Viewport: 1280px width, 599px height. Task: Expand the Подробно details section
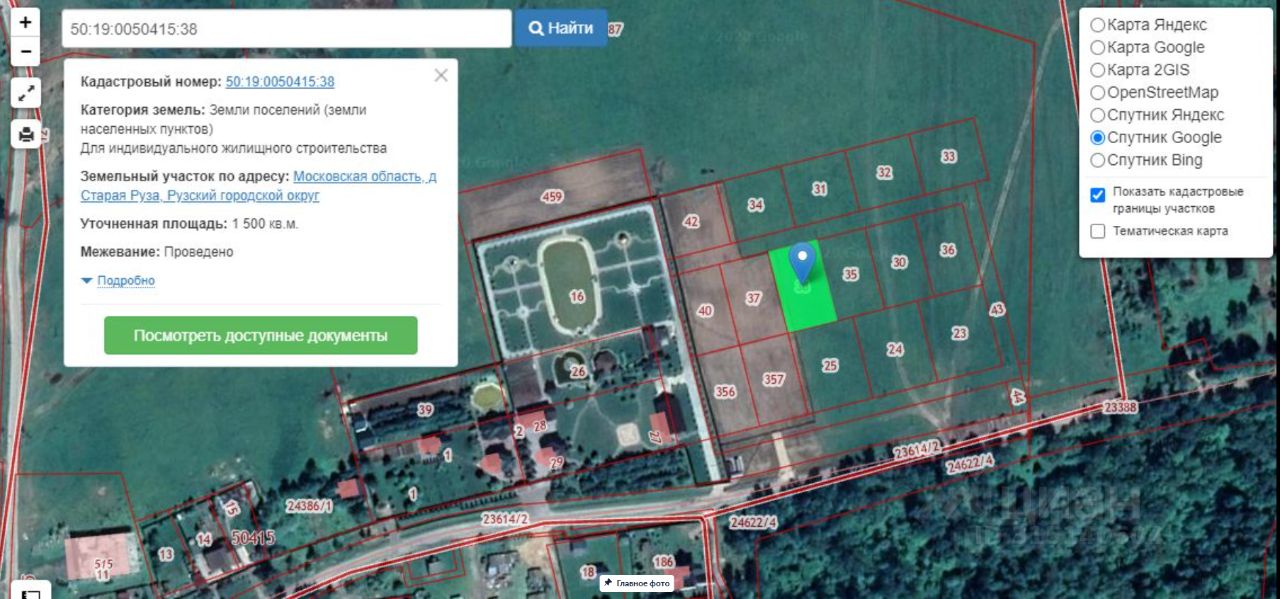point(118,281)
